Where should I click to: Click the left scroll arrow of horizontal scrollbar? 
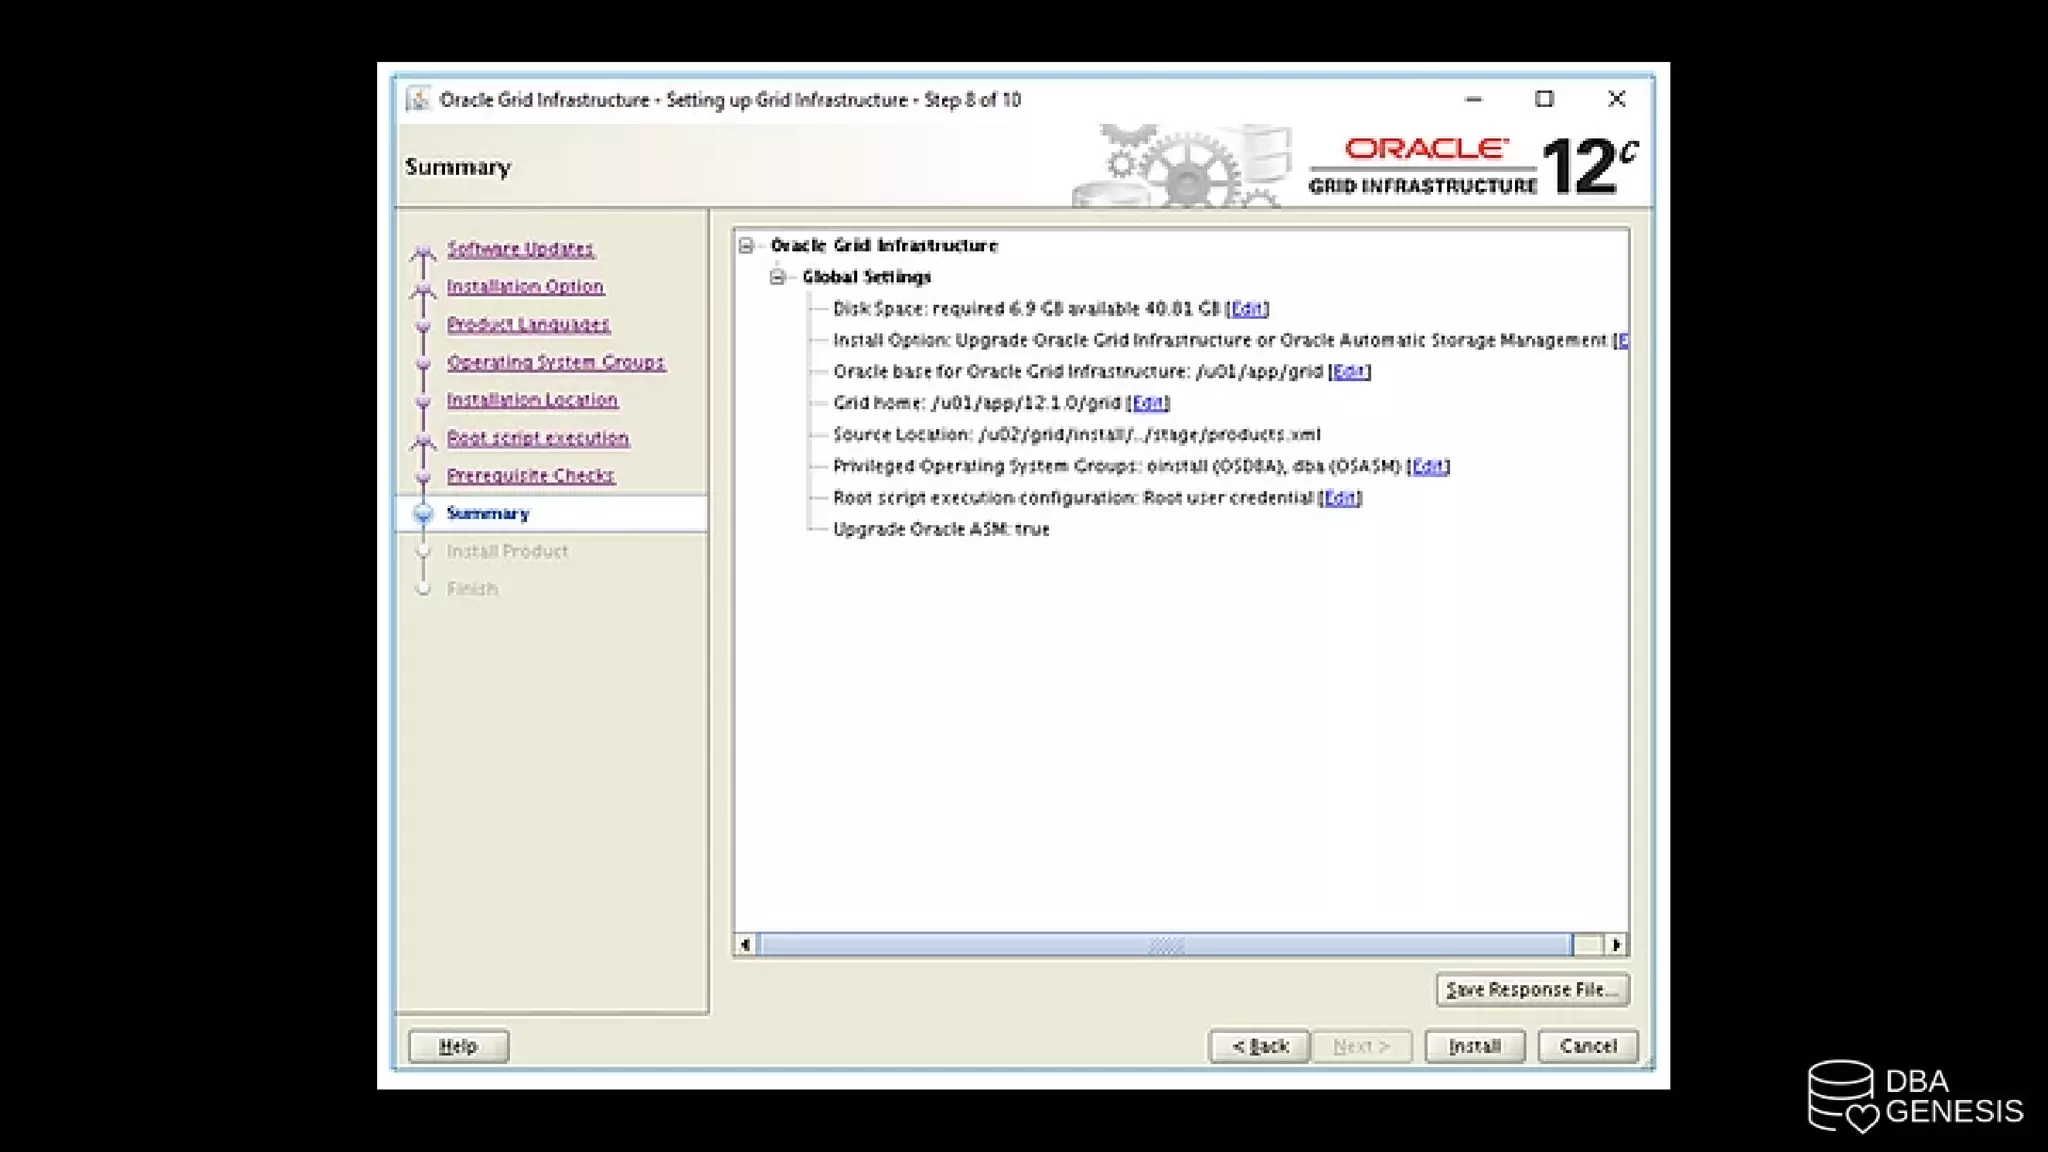point(744,944)
